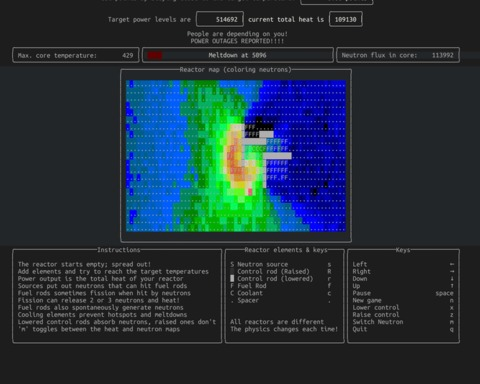Click the 'Switch Neutron' key entry
The width and height of the screenshot is (480, 384).
tap(378, 322)
